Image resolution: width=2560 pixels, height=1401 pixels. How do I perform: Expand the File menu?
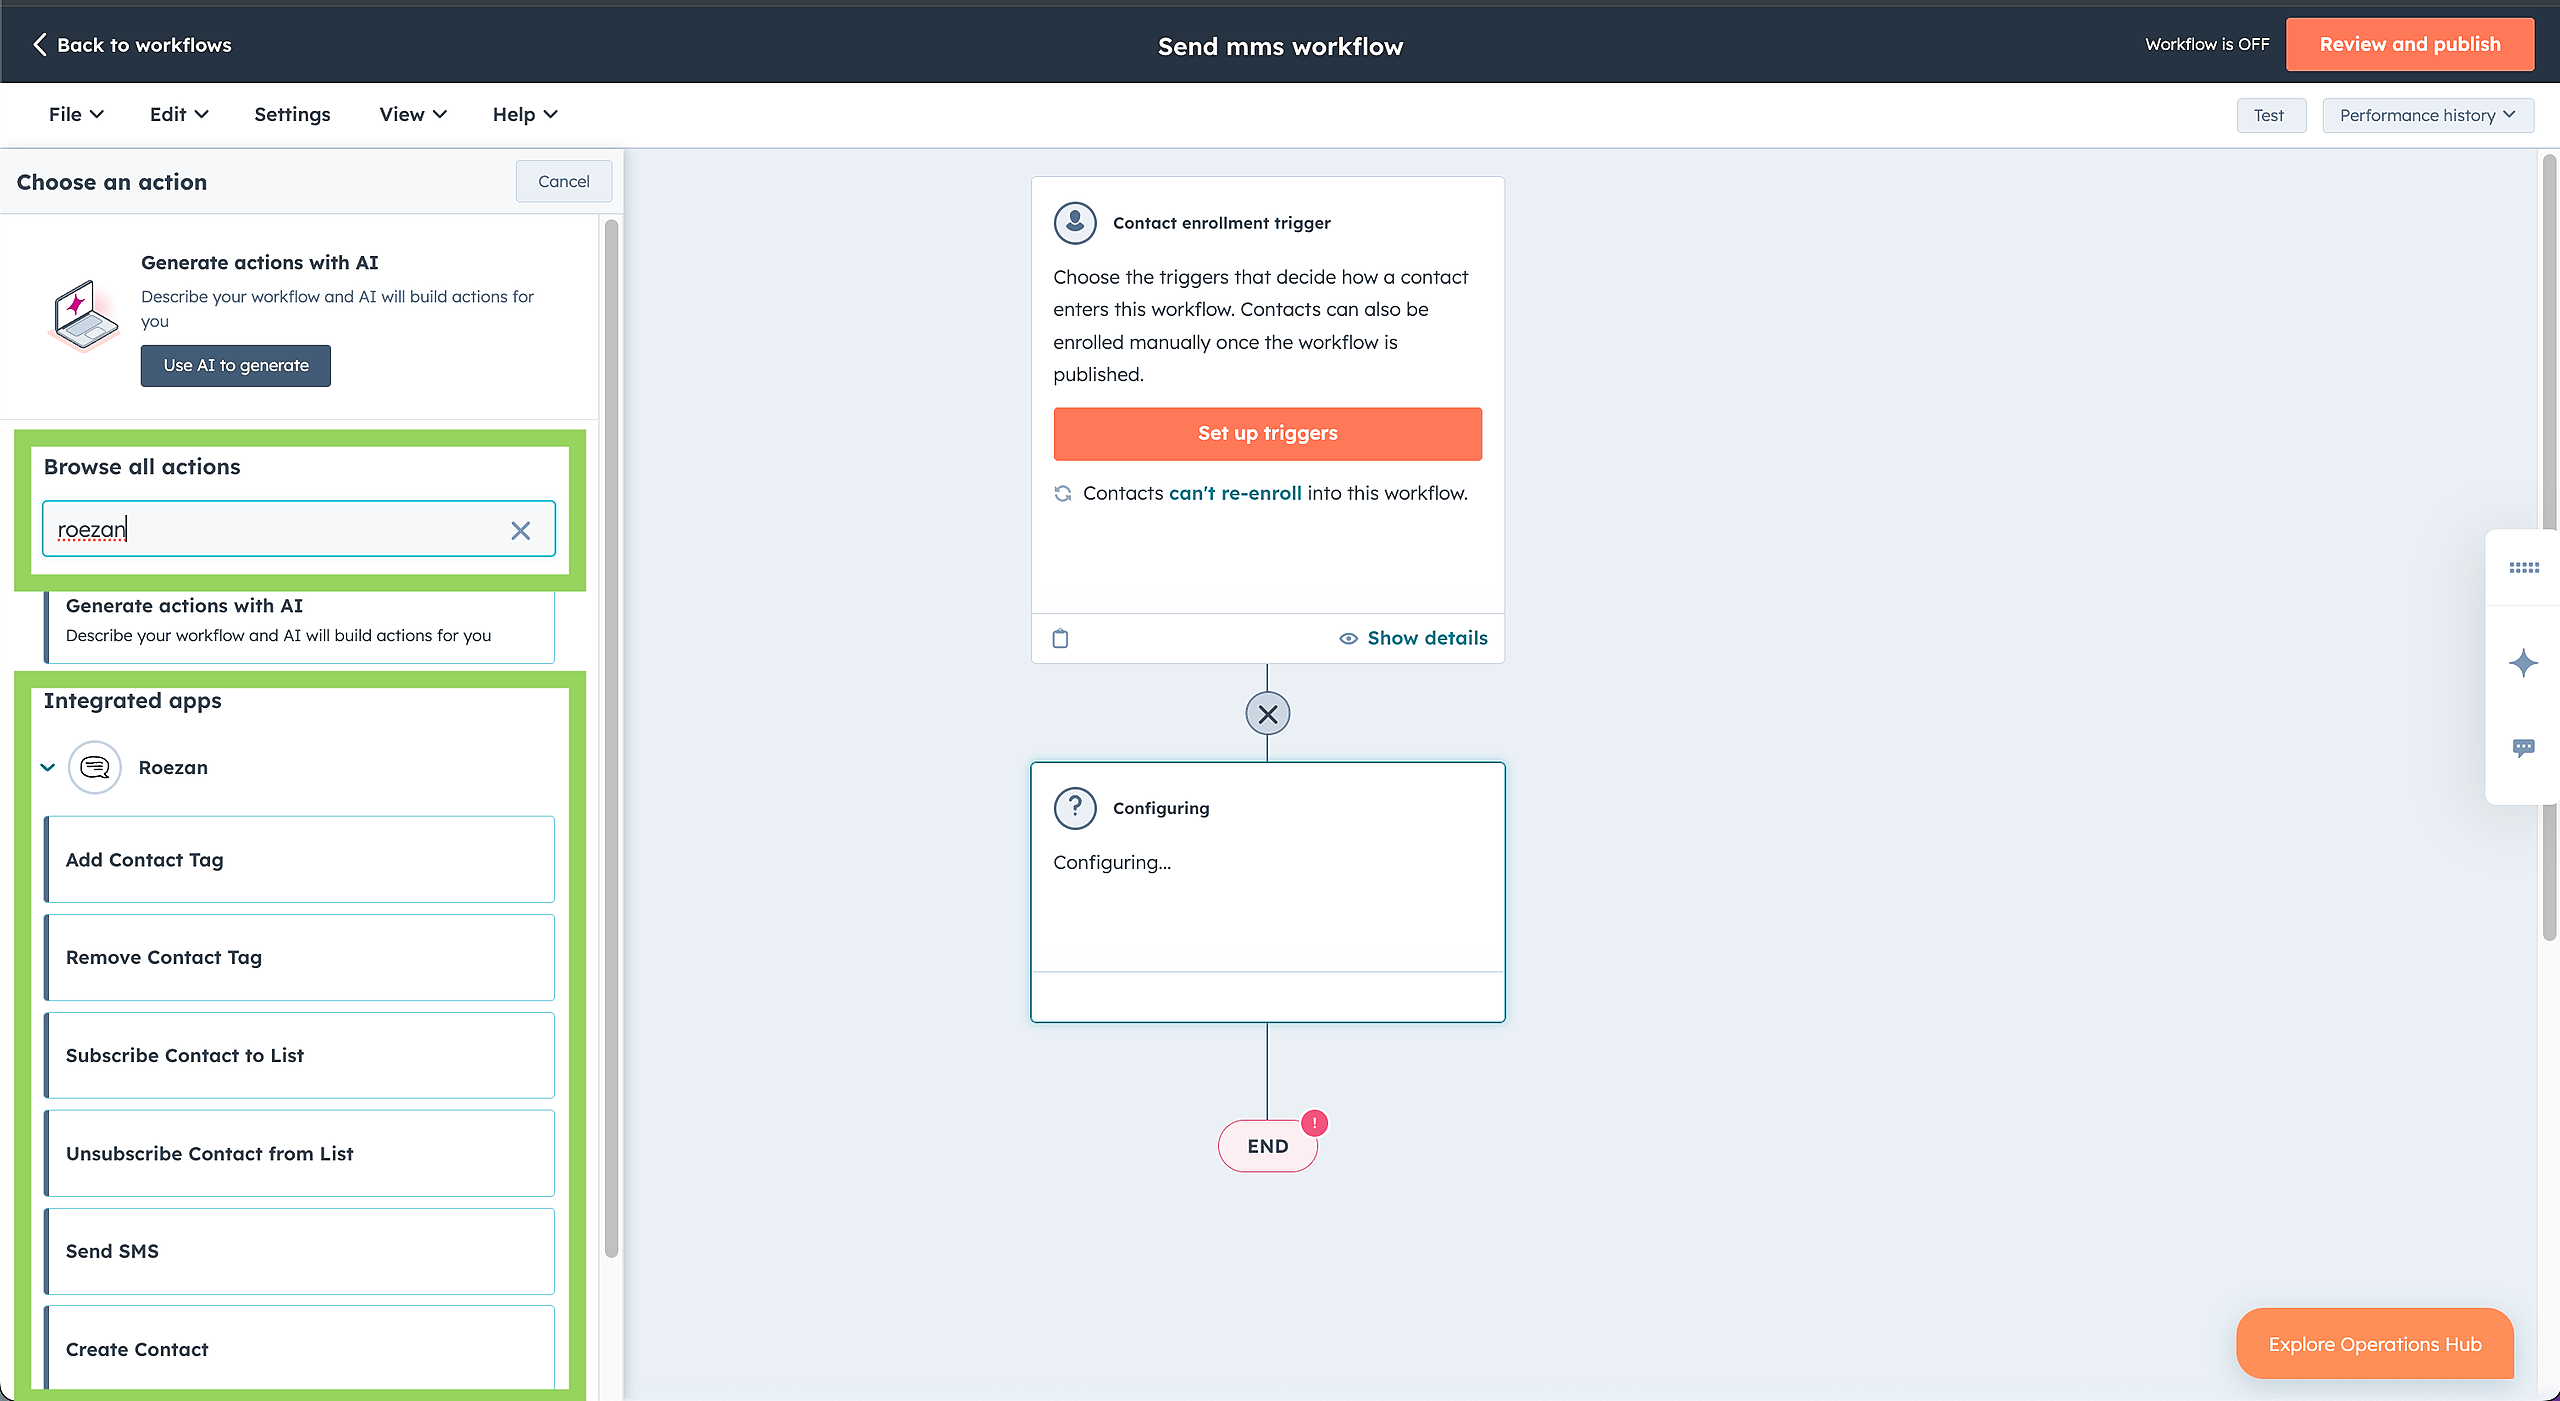coord(76,114)
